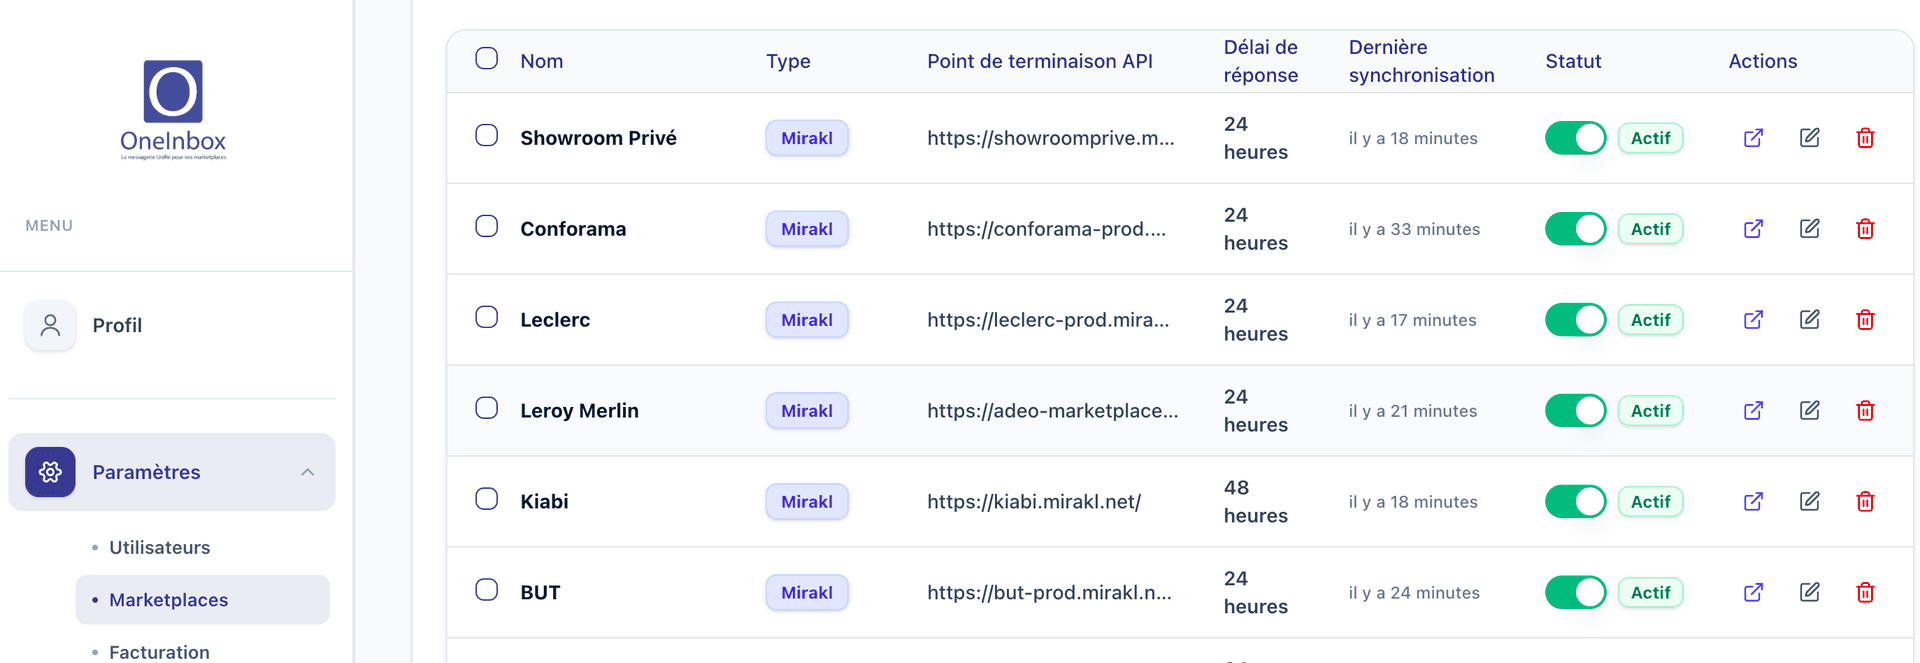Click the adeo-marketplace API URL
Viewport: 1920px width, 663px height.
tap(1053, 411)
